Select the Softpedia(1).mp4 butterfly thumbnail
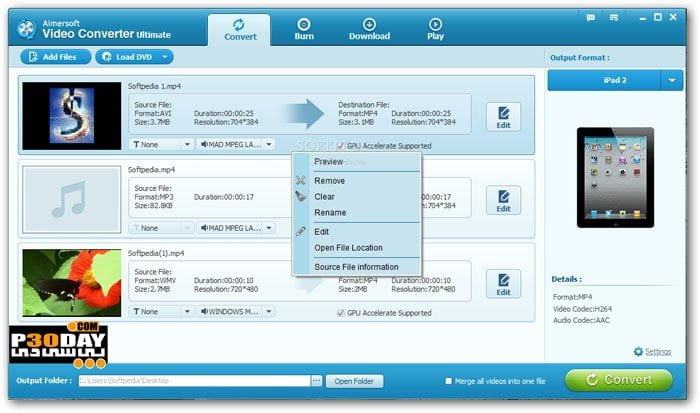The image size is (700, 413). 71,283
